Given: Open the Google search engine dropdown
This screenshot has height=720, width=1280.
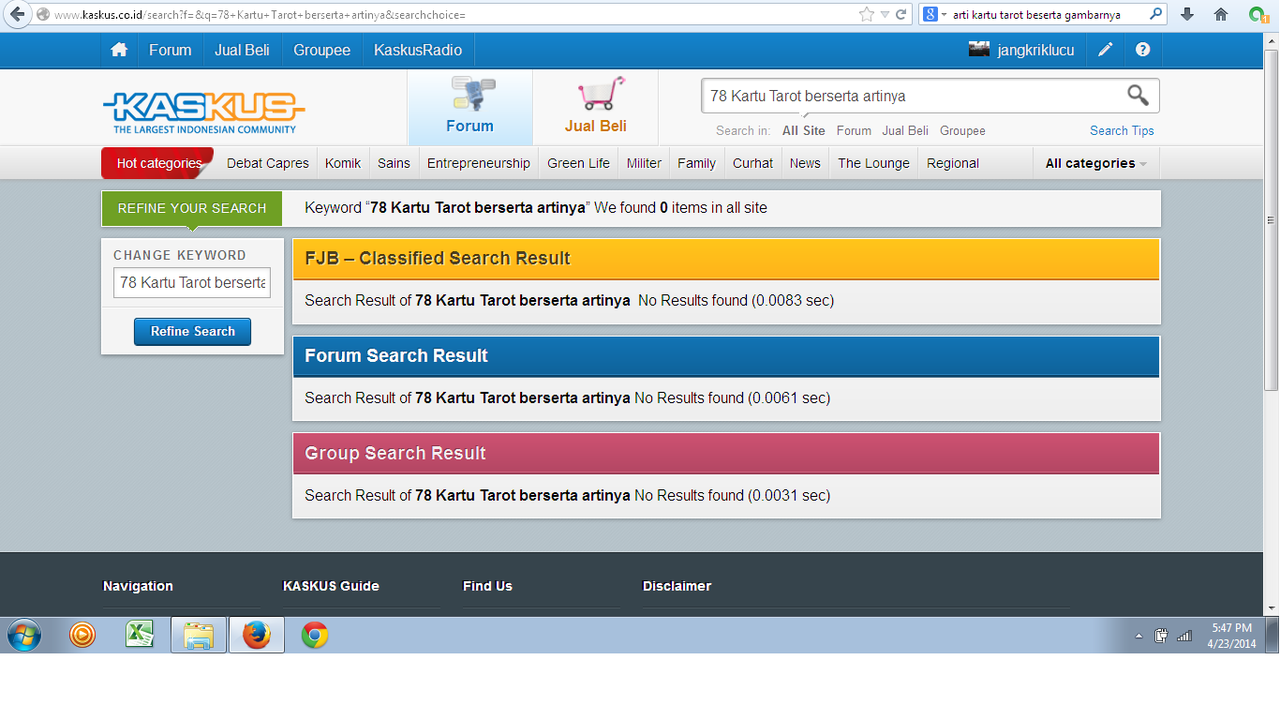Looking at the screenshot, I should pos(935,14).
